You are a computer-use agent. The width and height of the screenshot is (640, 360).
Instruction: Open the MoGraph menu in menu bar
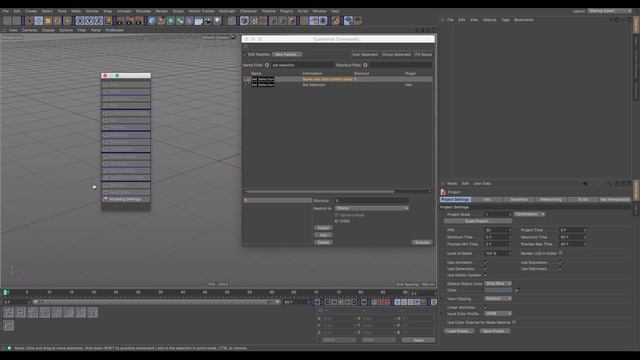pos(227,11)
